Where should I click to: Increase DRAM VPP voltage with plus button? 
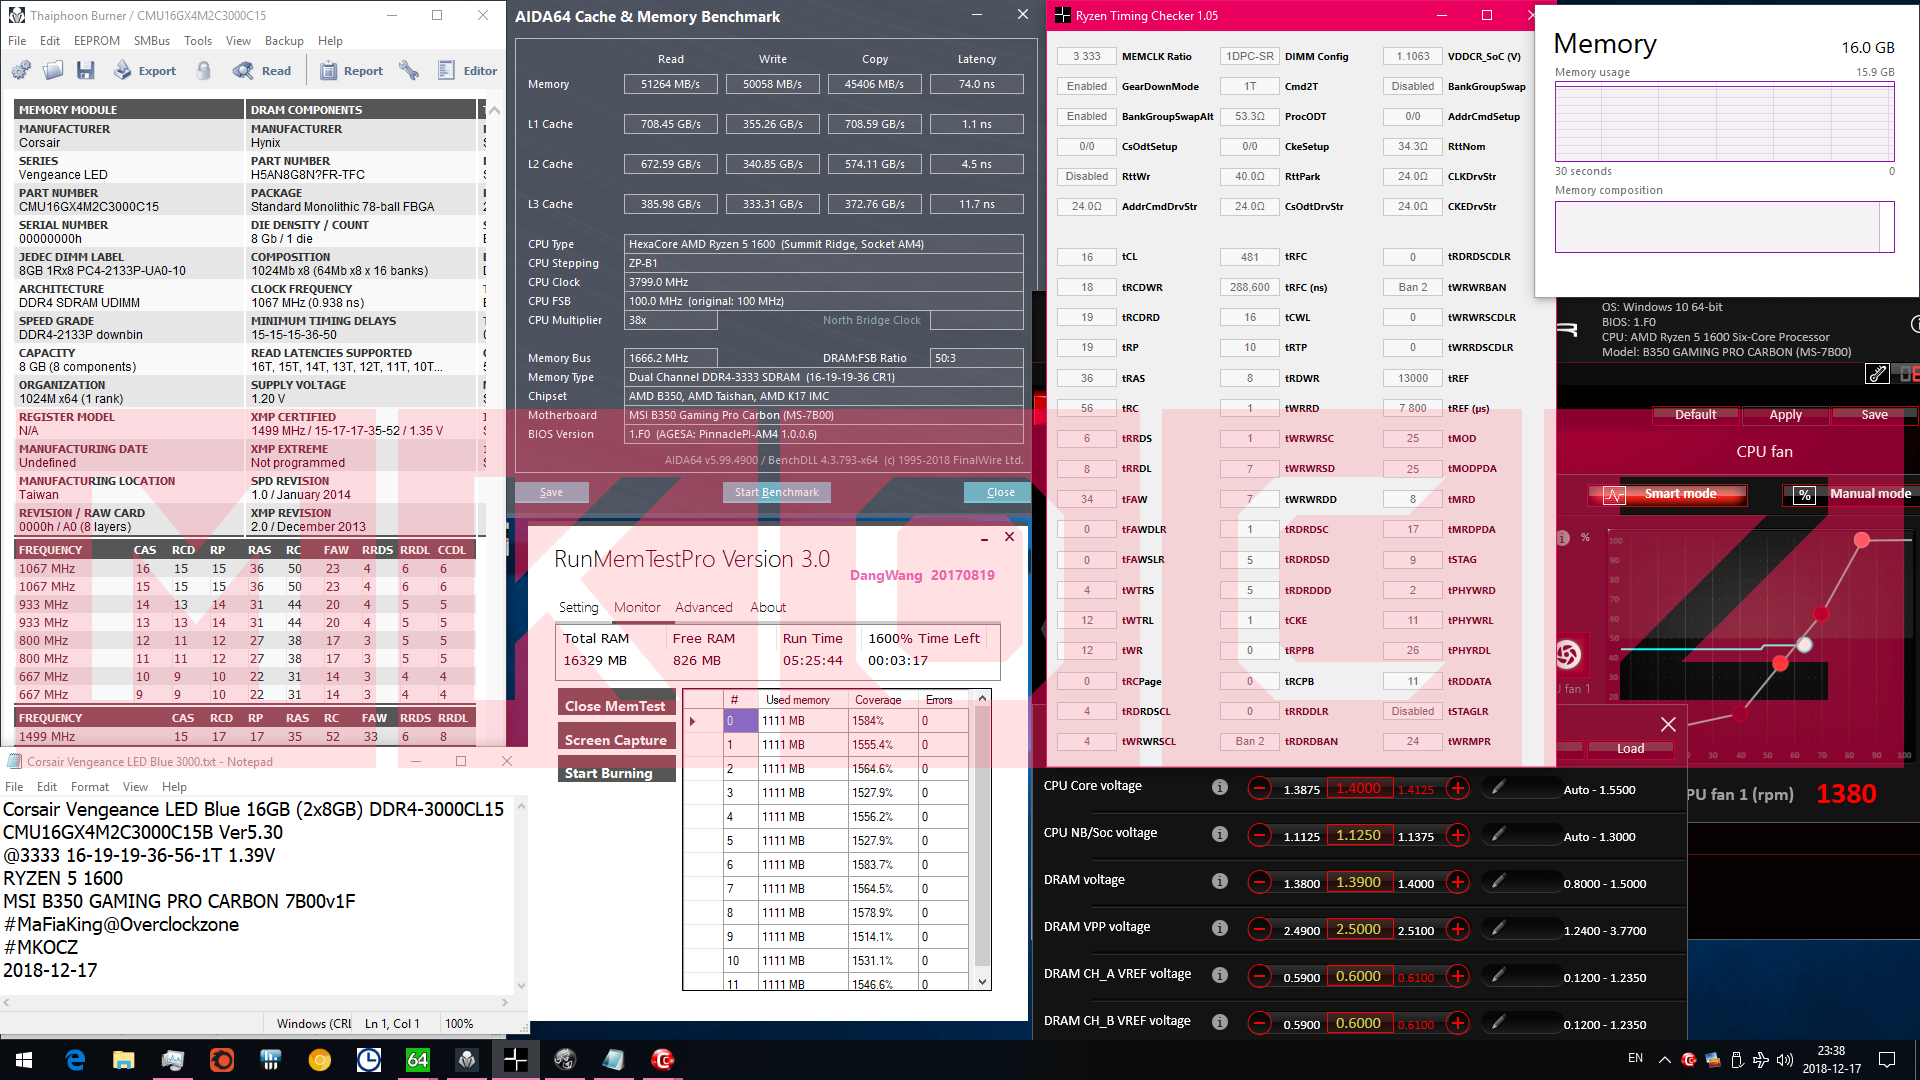[1458, 930]
